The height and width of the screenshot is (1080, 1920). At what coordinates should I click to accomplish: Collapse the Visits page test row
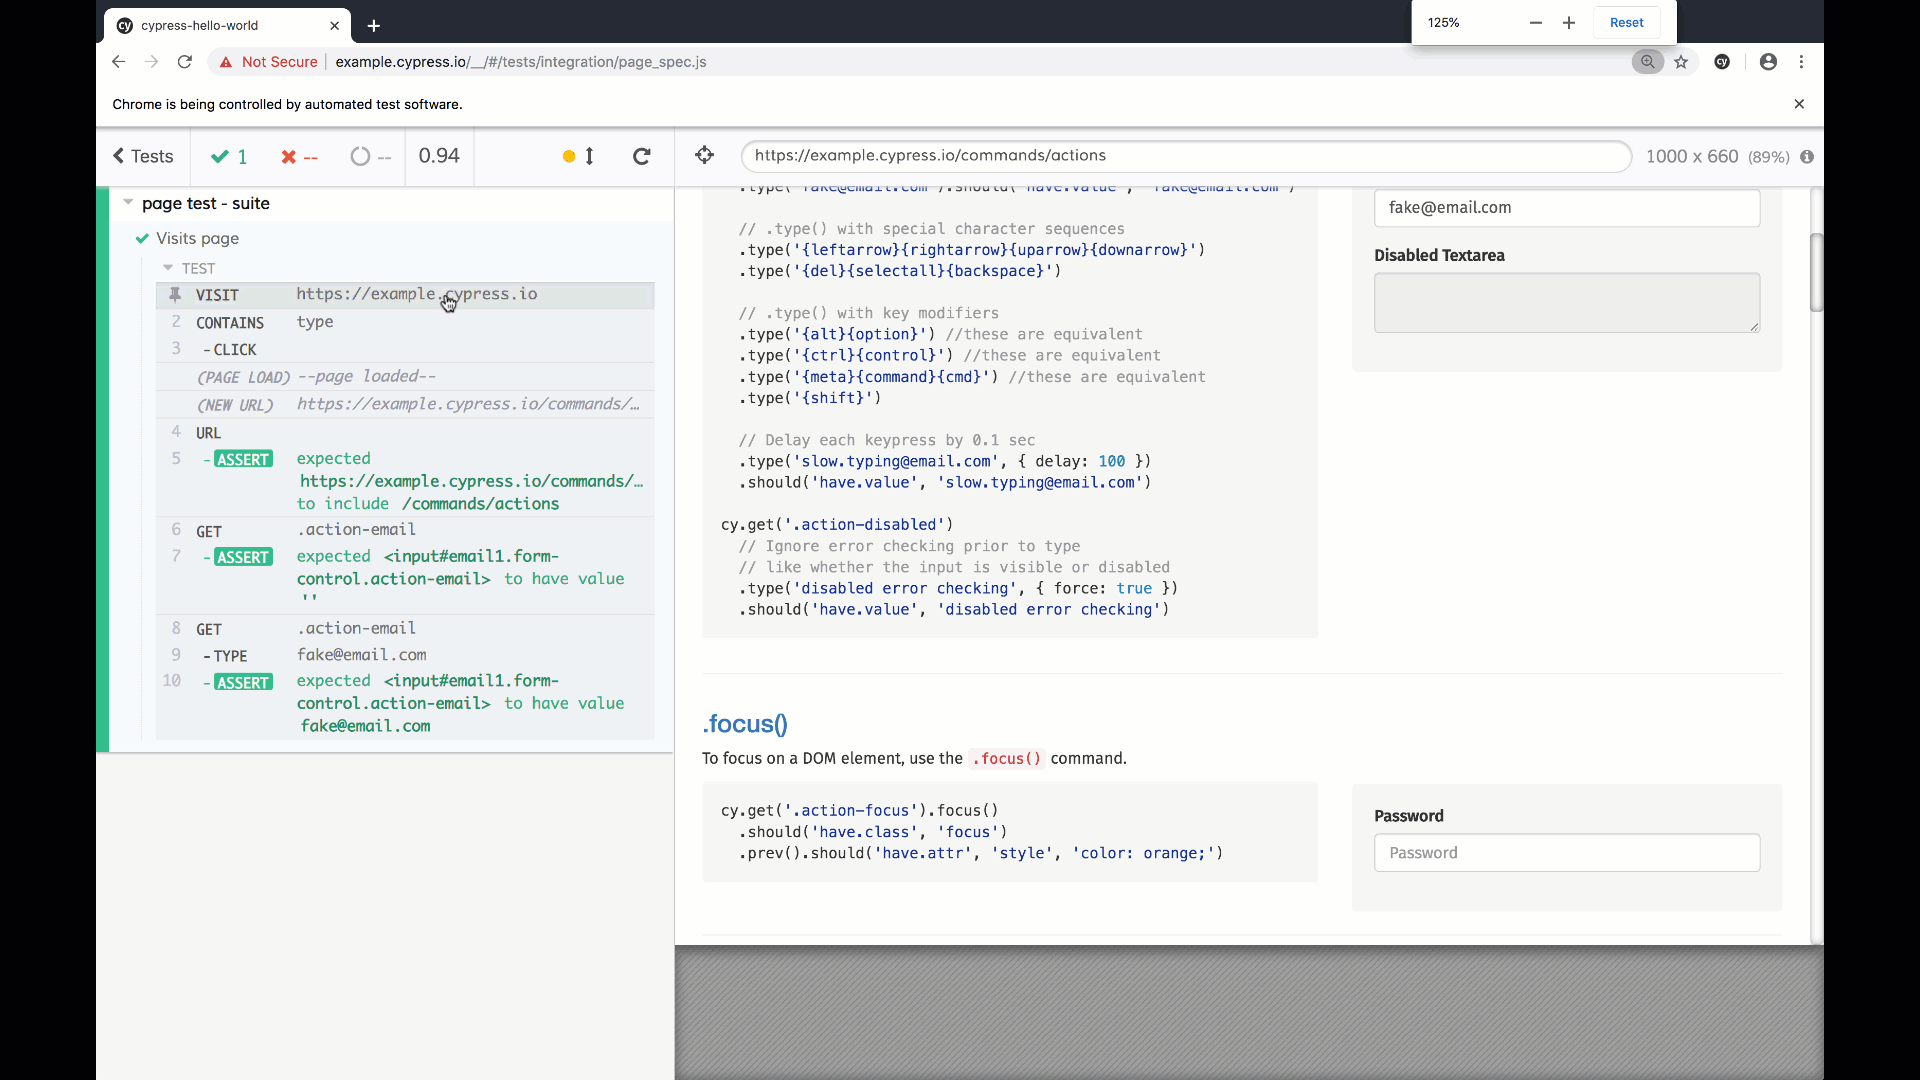coord(196,237)
